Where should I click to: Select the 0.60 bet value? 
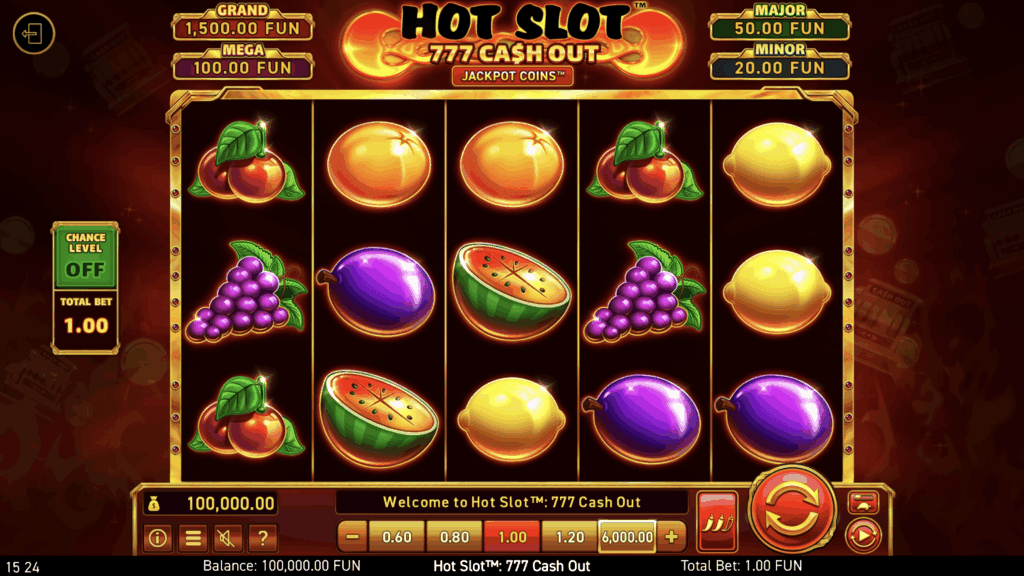click(396, 537)
